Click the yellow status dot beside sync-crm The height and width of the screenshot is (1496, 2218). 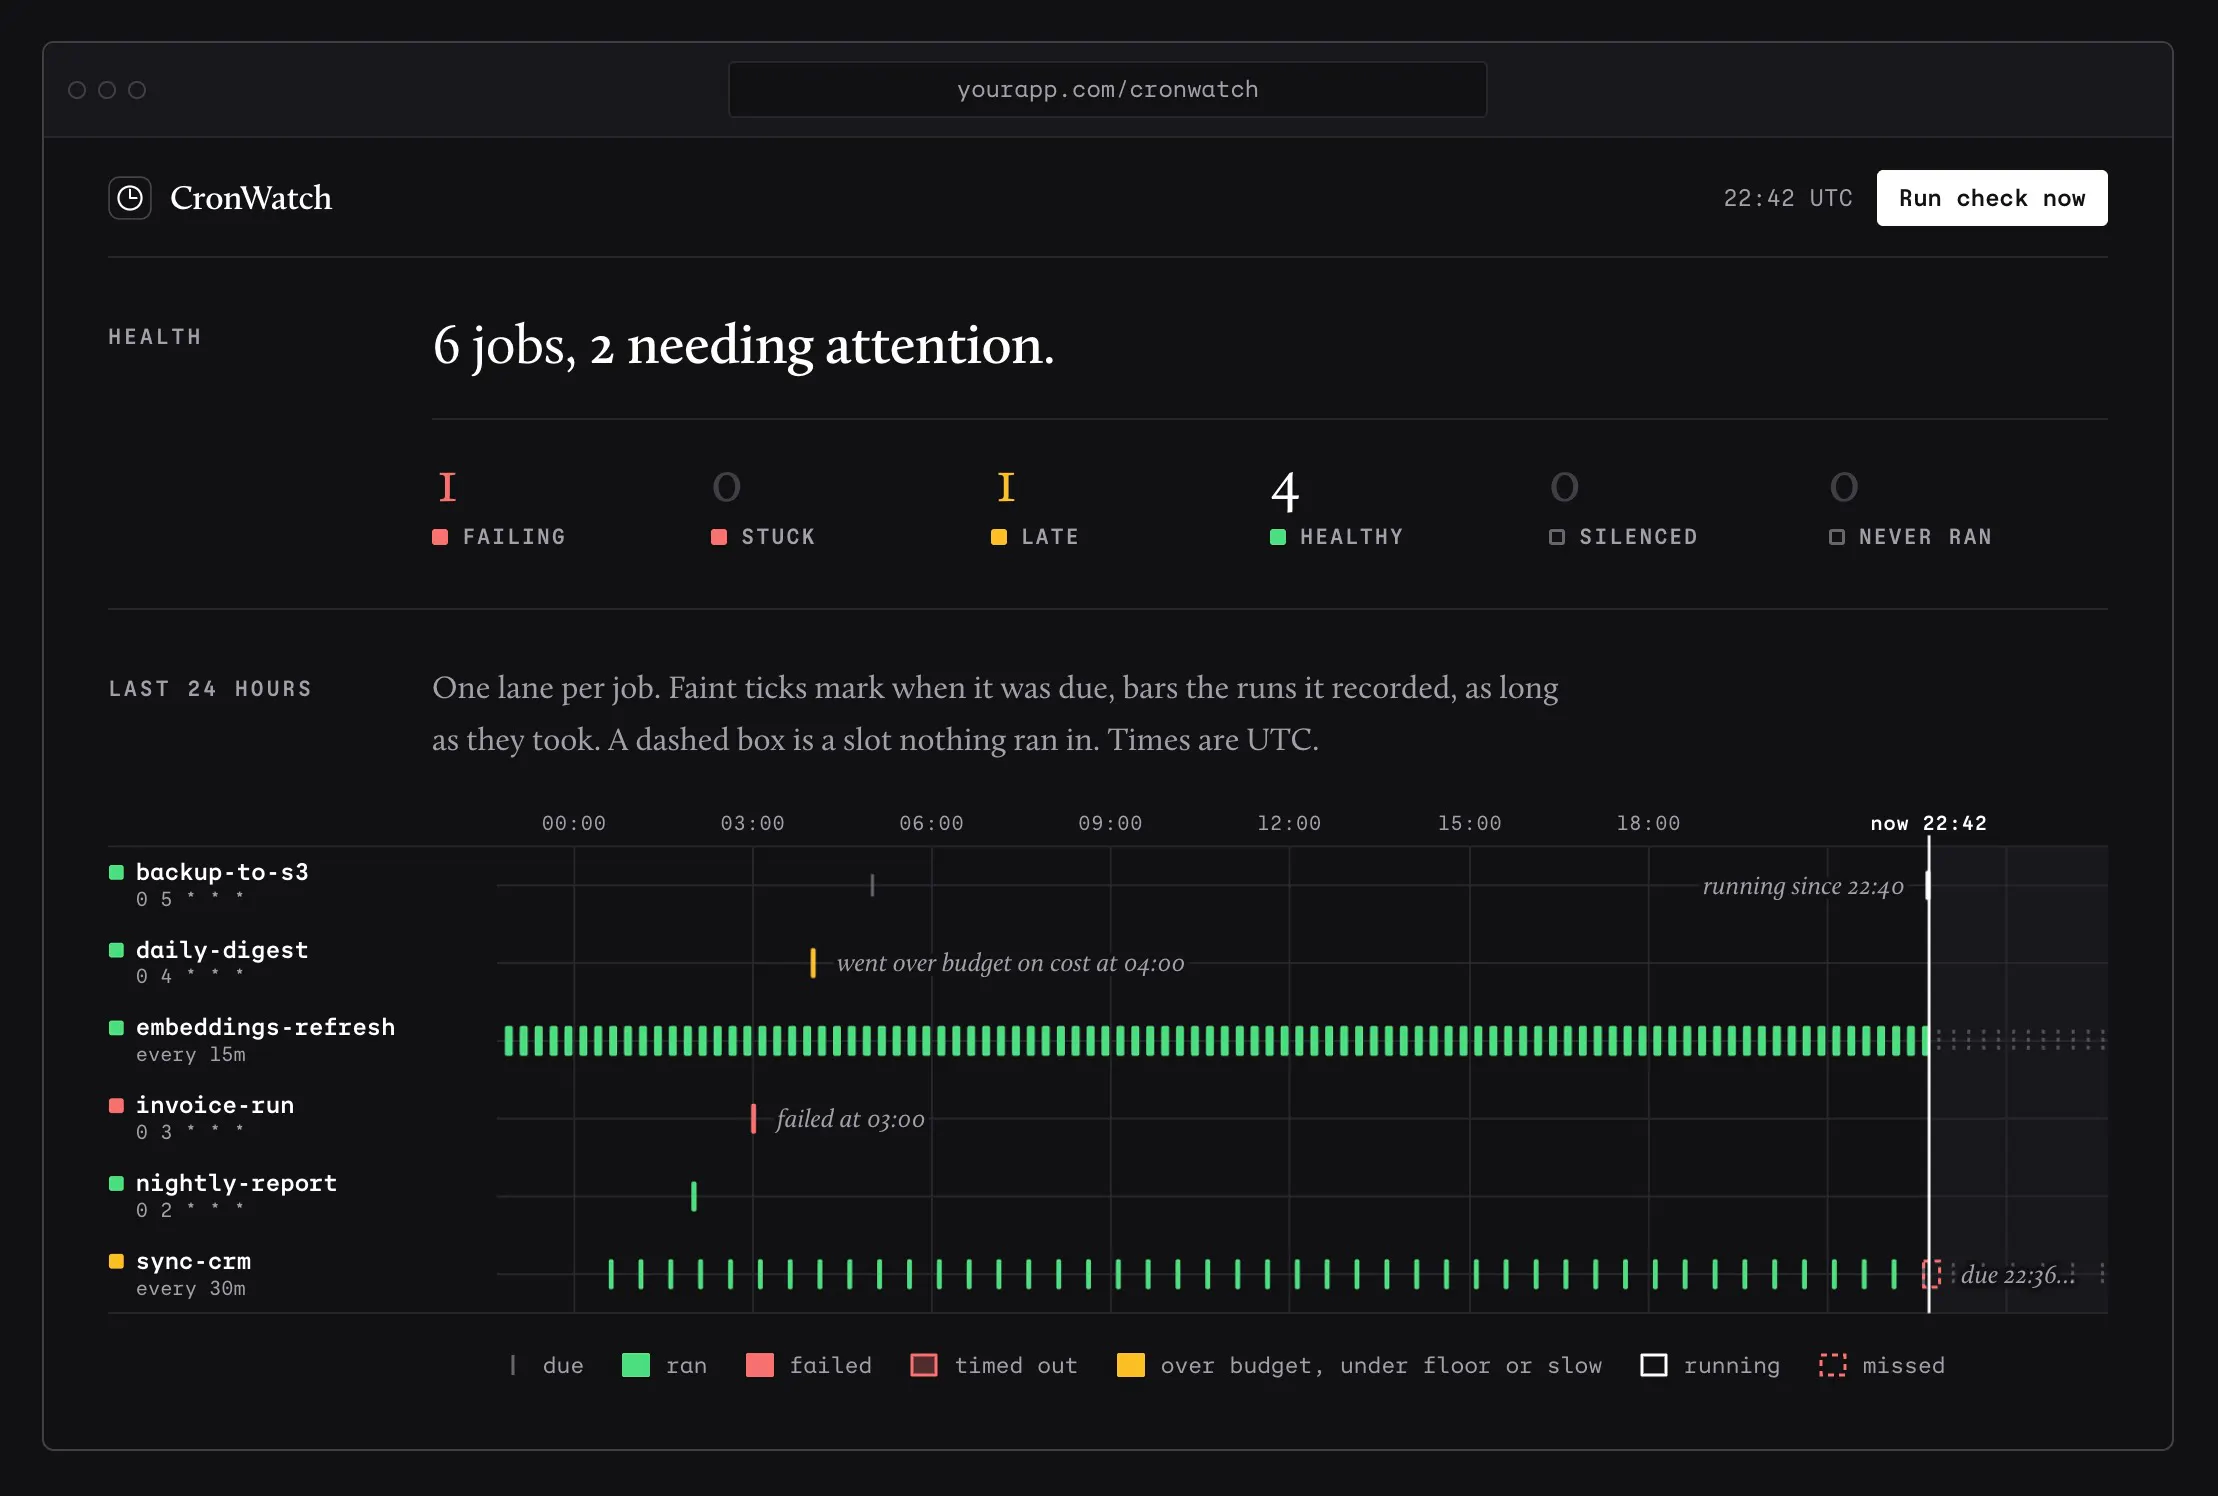(x=116, y=1261)
